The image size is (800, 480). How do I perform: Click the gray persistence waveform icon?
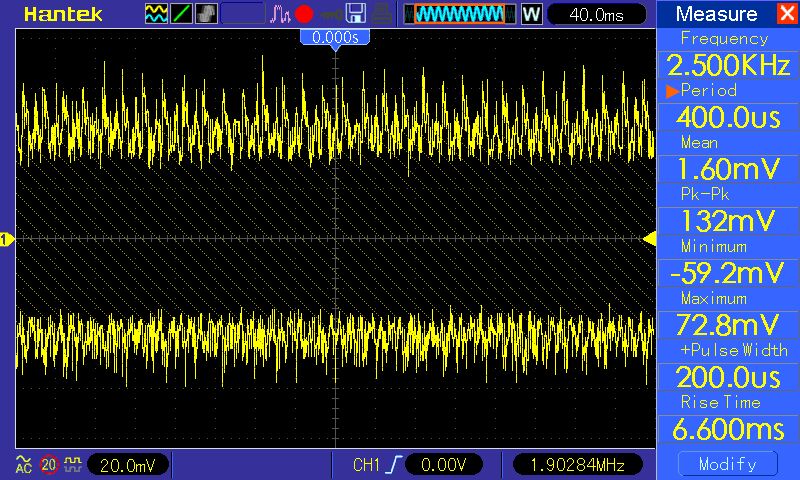[206, 14]
